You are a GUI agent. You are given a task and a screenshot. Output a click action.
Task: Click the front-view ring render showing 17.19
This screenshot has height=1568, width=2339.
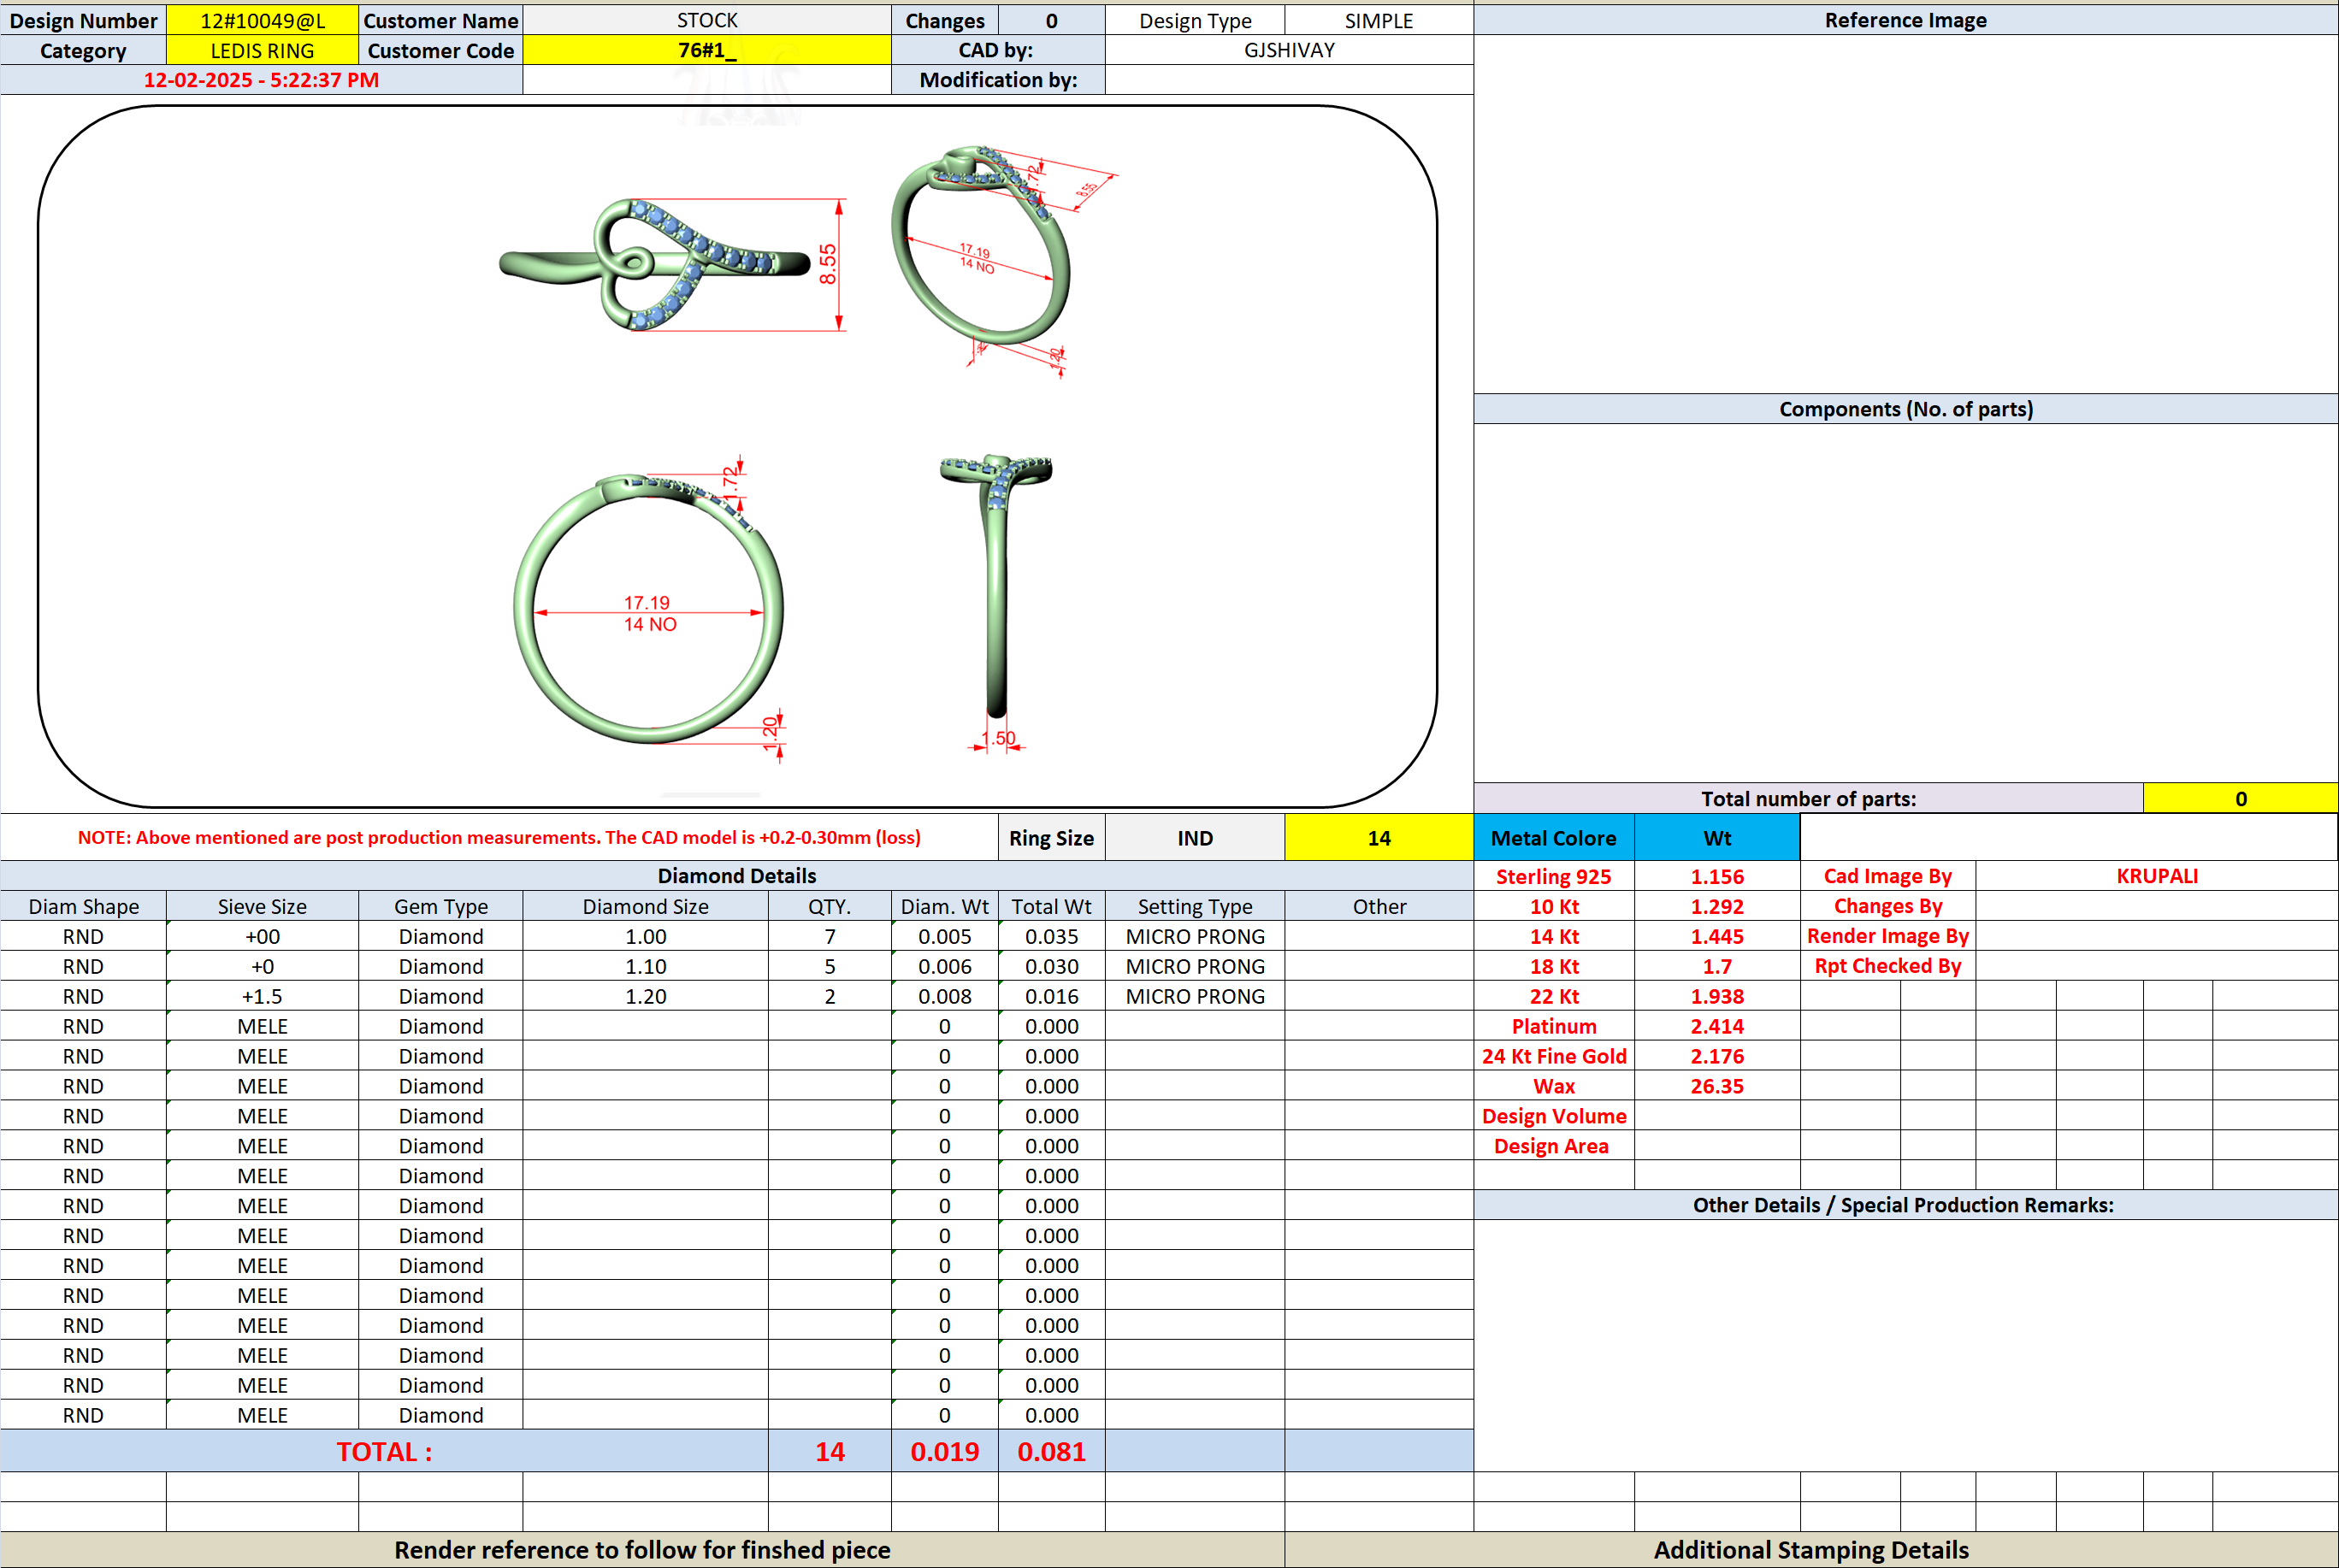point(650,608)
